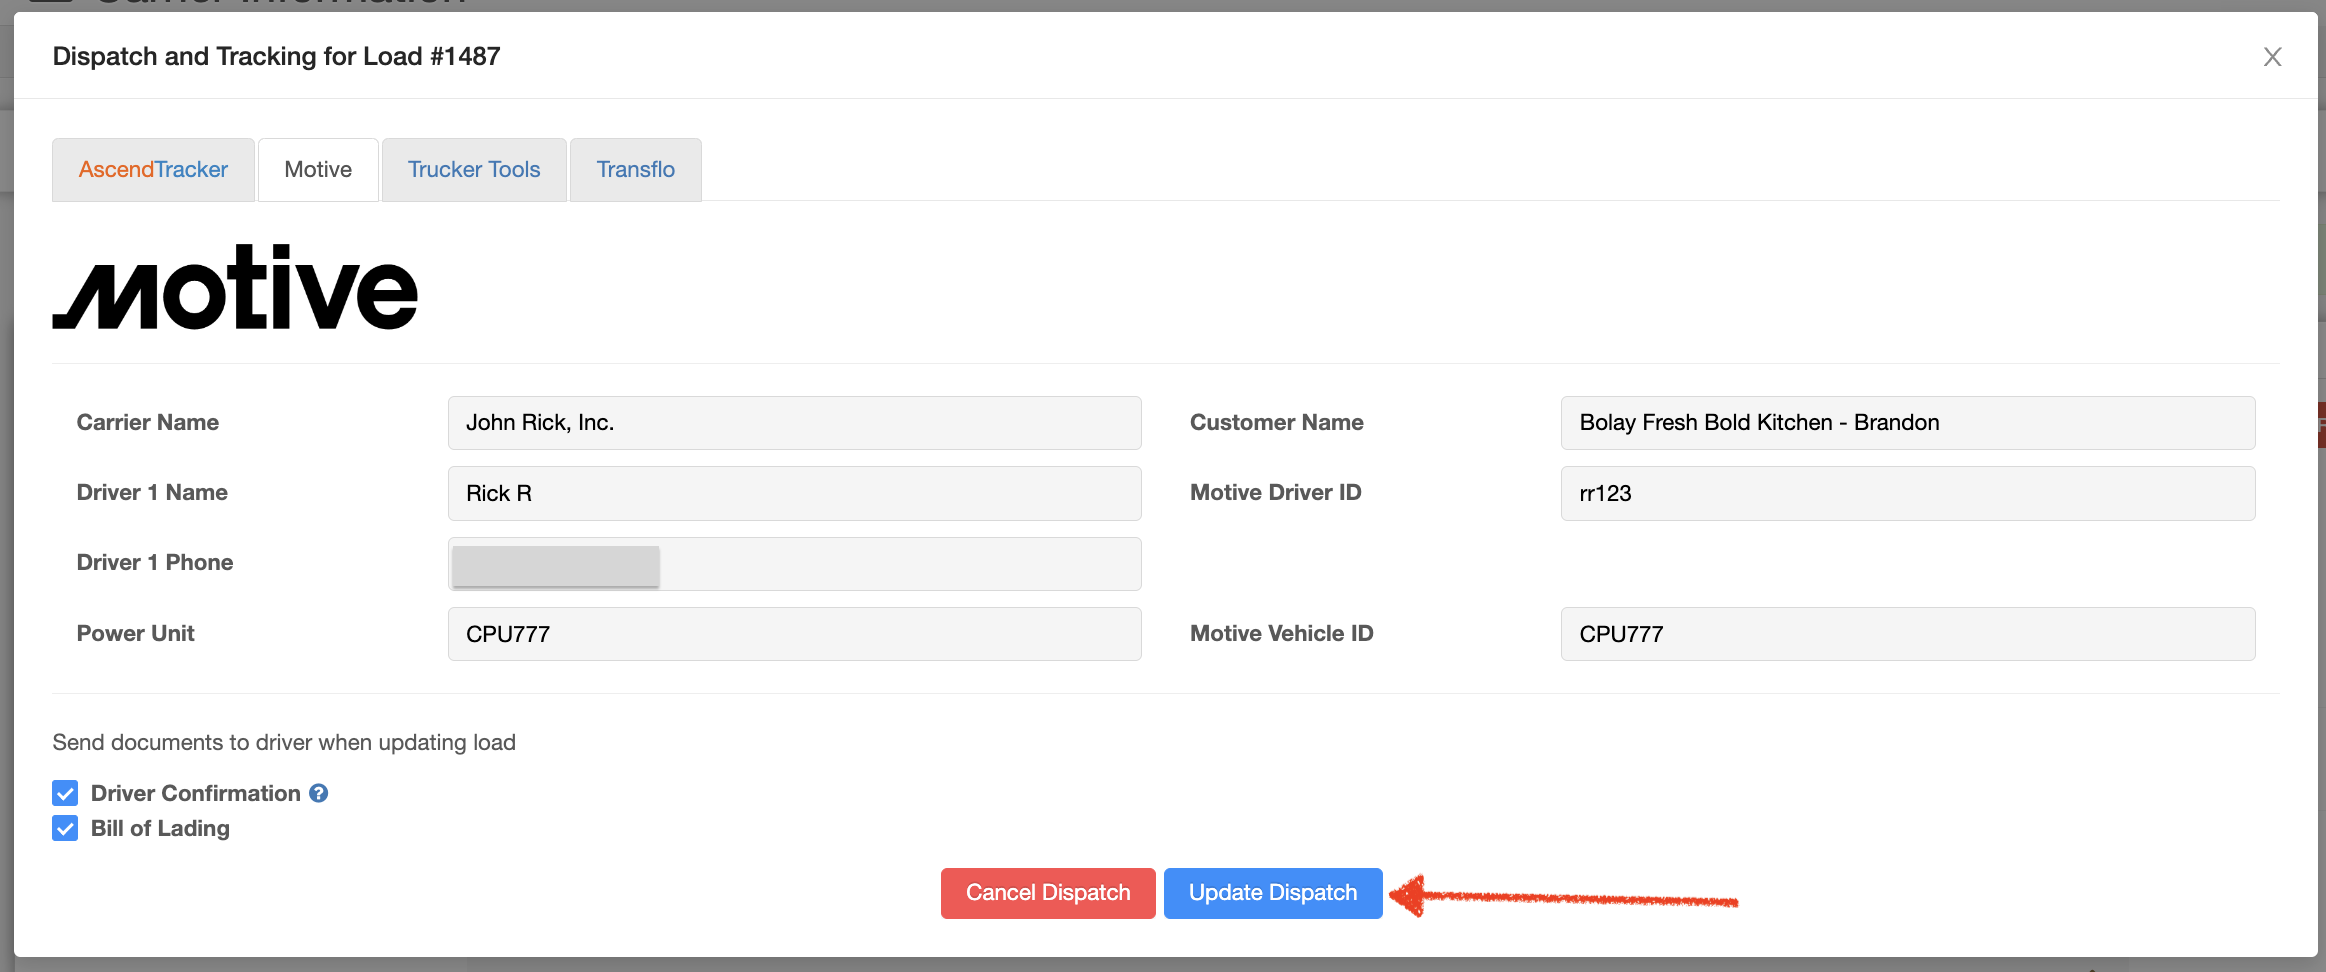Click the Motive Driver ID field

(1908, 493)
